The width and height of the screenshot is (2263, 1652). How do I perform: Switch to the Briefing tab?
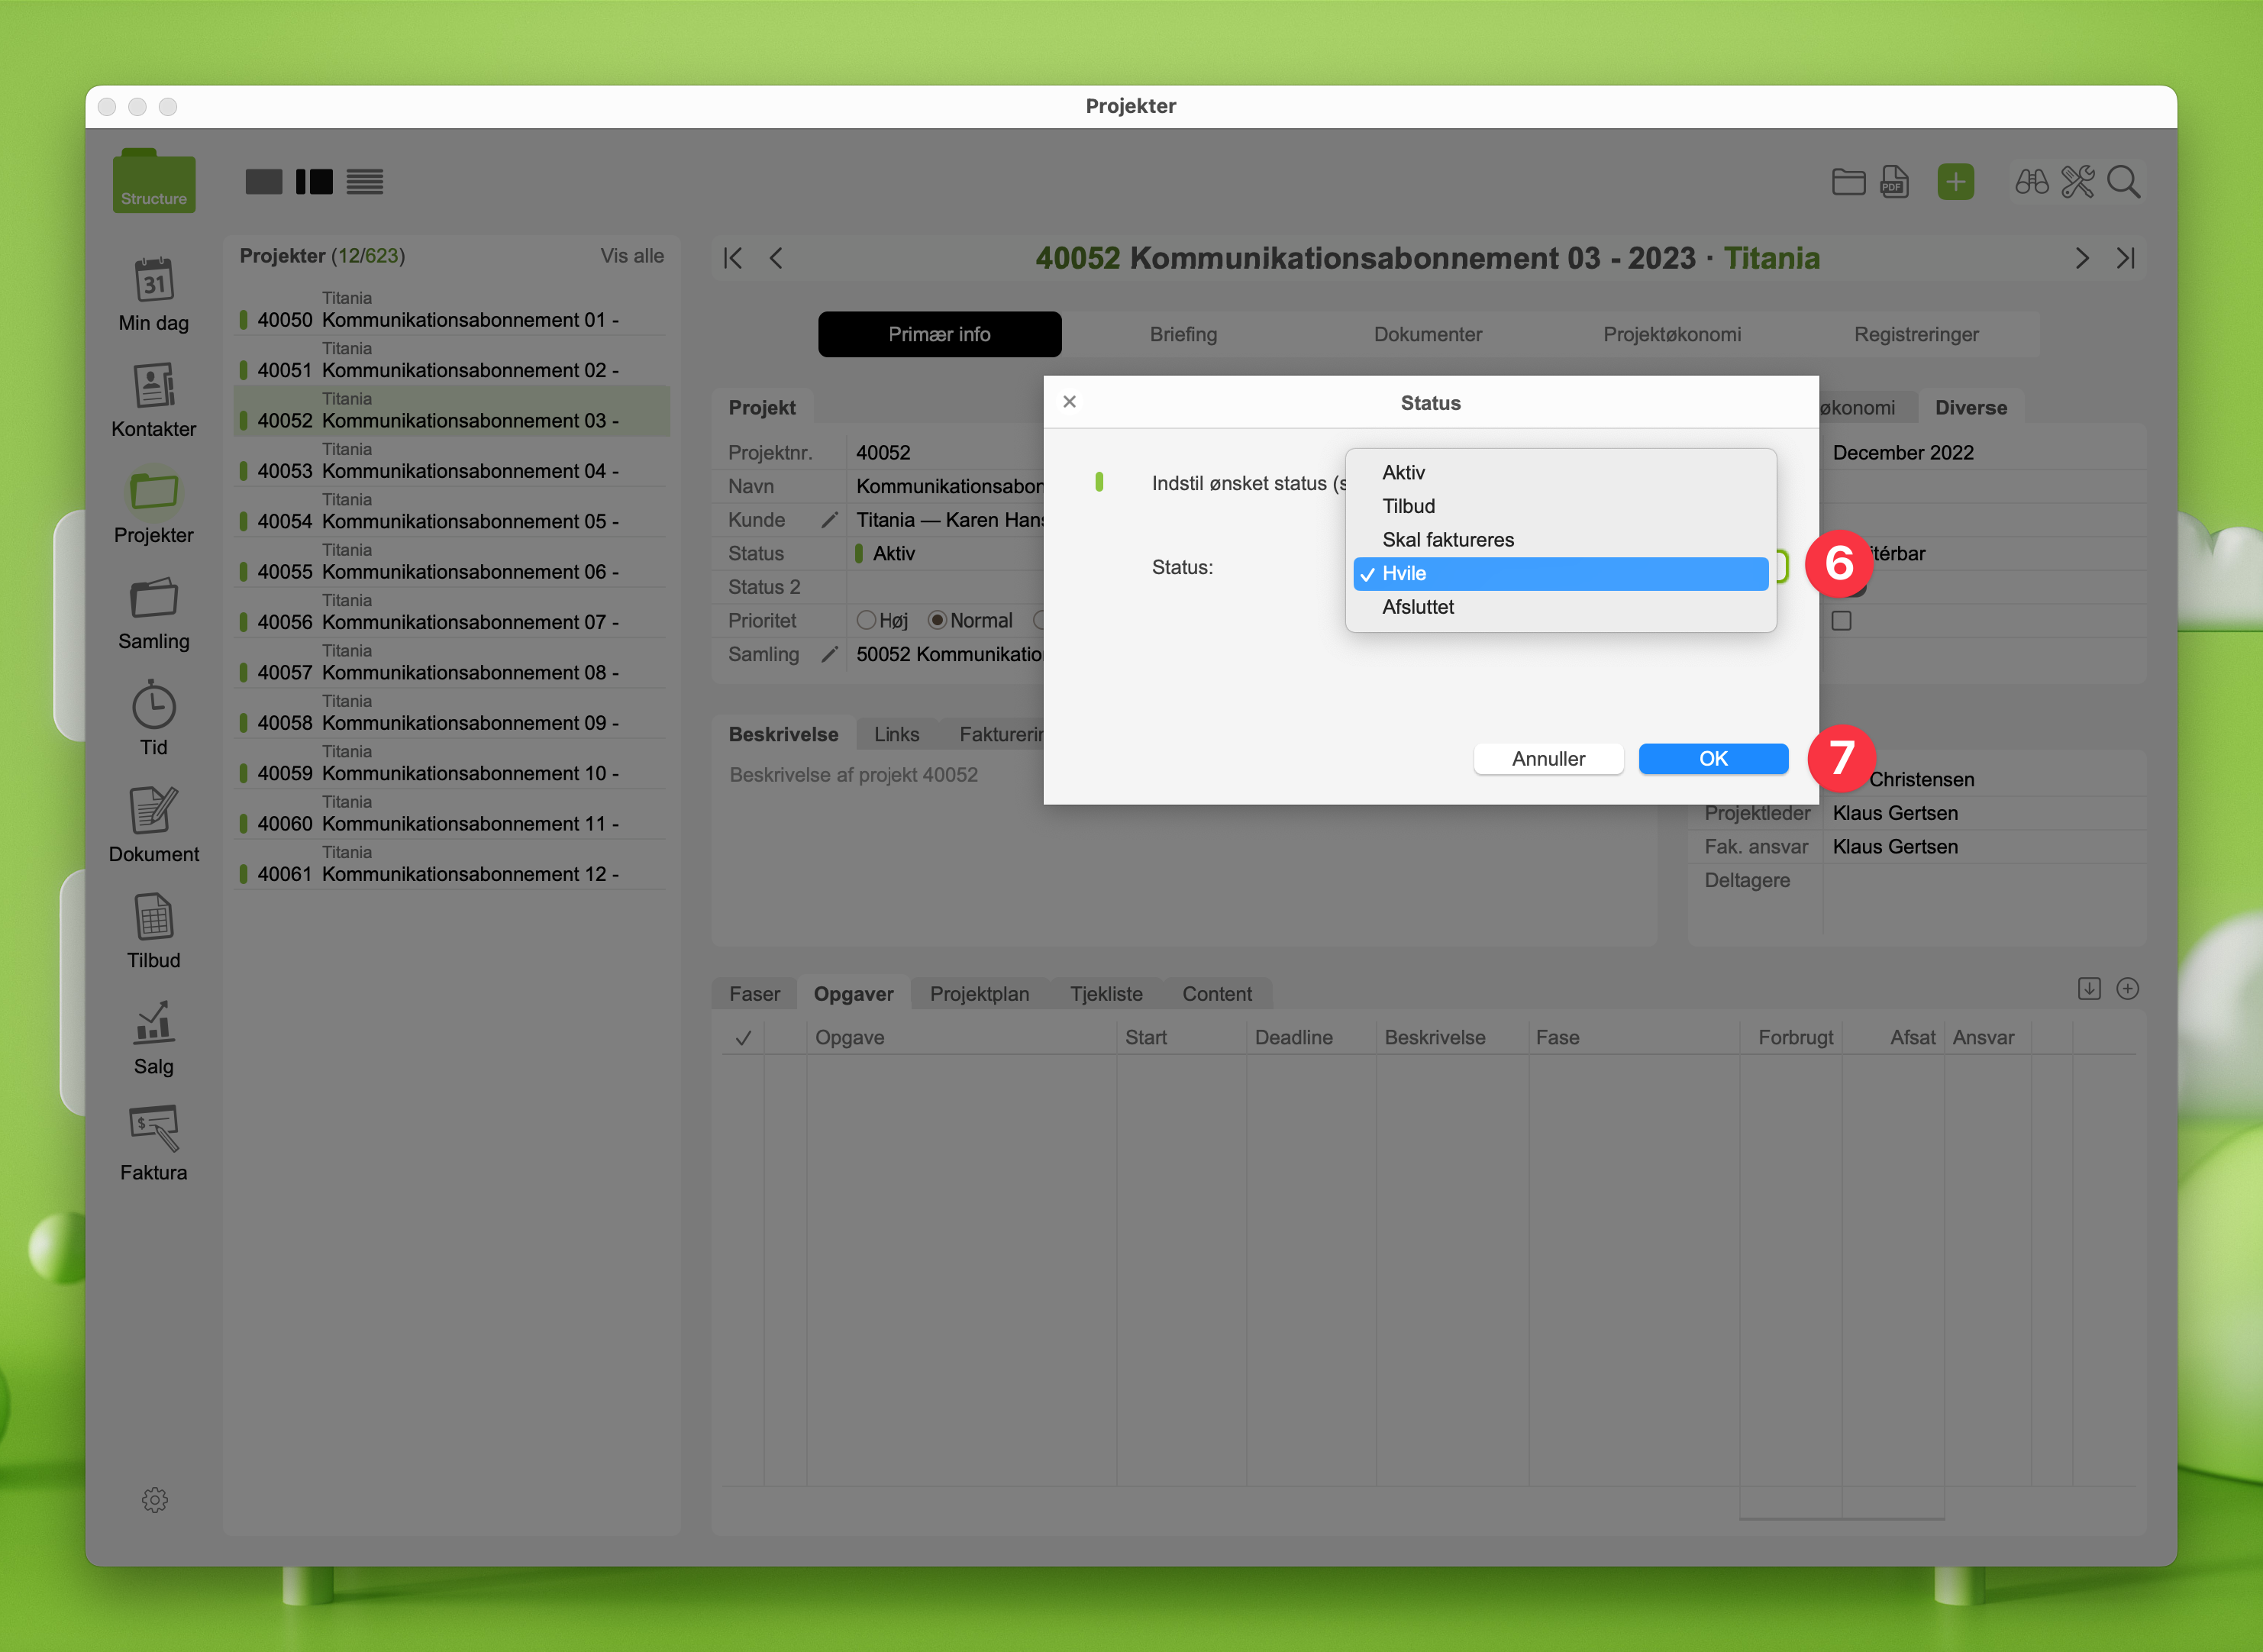click(1183, 335)
